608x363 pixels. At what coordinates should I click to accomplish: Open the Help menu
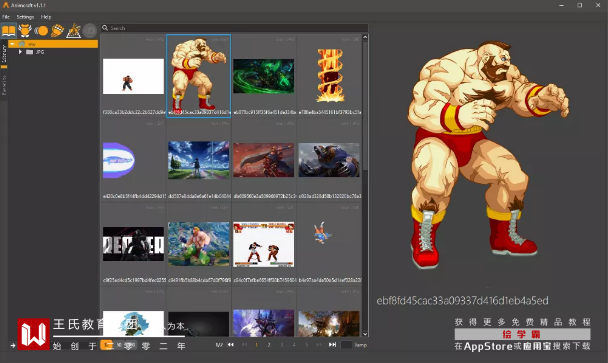(46, 17)
